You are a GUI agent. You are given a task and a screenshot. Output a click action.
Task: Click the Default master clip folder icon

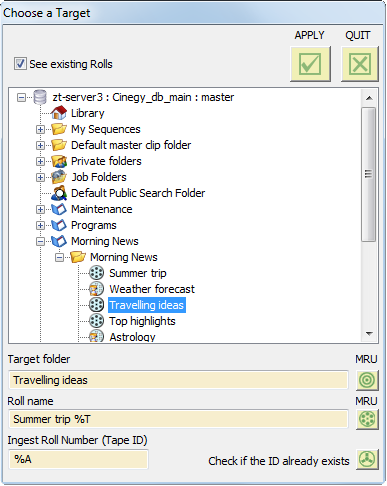click(59, 145)
